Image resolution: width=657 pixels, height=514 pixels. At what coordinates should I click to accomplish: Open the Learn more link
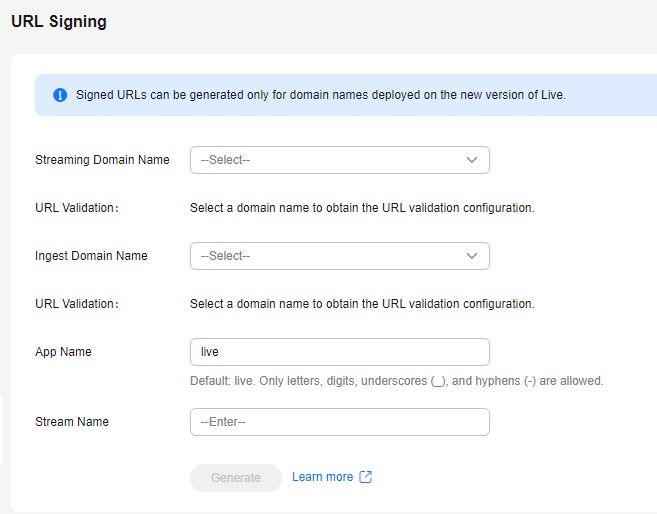pyautogui.click(x=322, y=477)
